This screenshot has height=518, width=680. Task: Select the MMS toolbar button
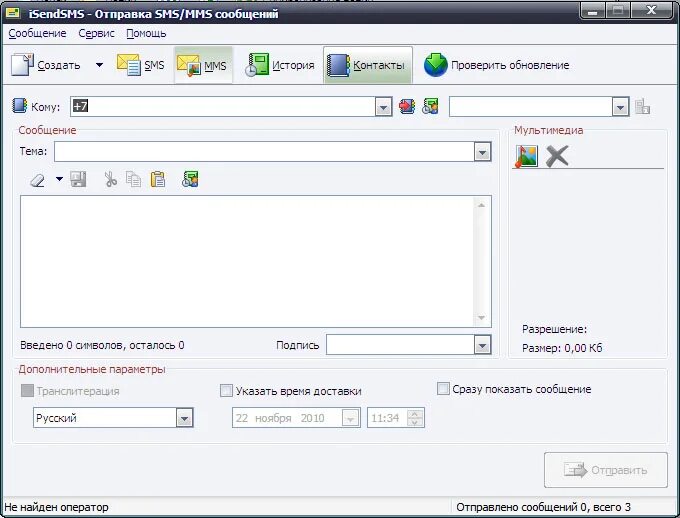[x=203, y=65]
